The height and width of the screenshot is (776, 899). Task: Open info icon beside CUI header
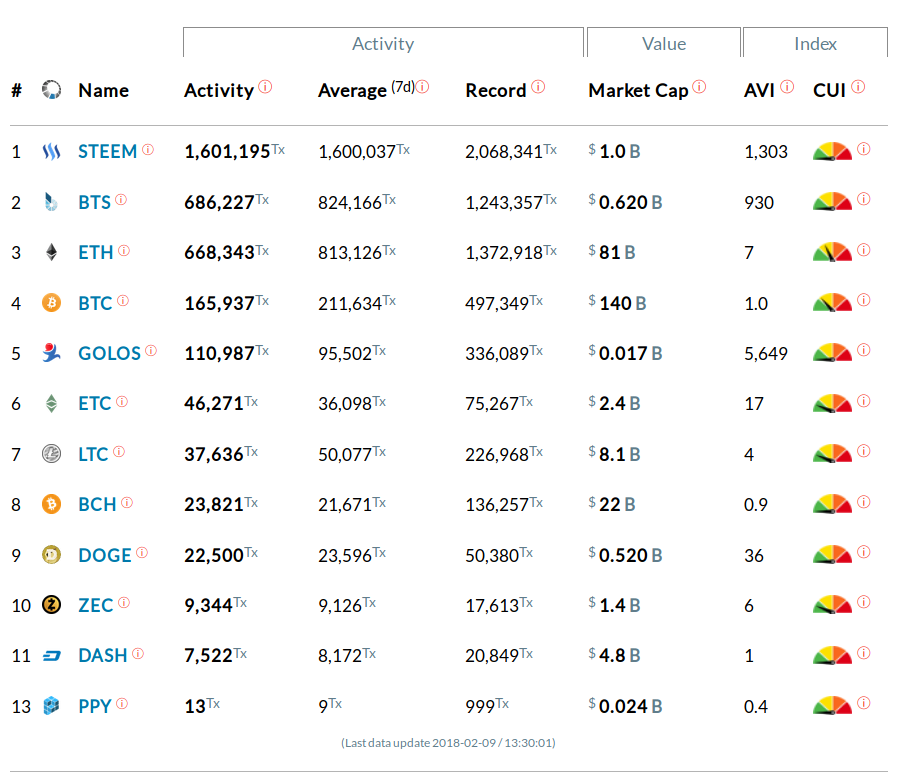point(858,87)
